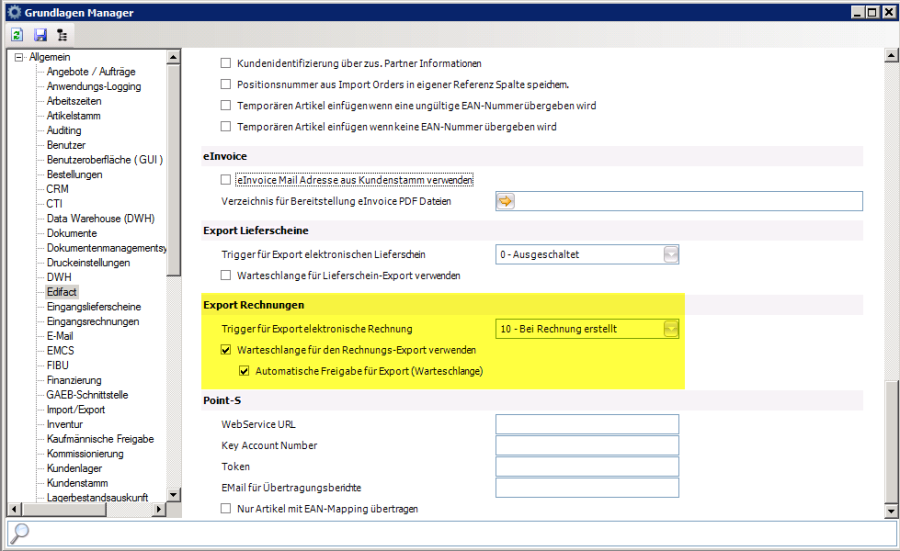
Task: Click into the Token text field
Action: click(x=587, y=467)
